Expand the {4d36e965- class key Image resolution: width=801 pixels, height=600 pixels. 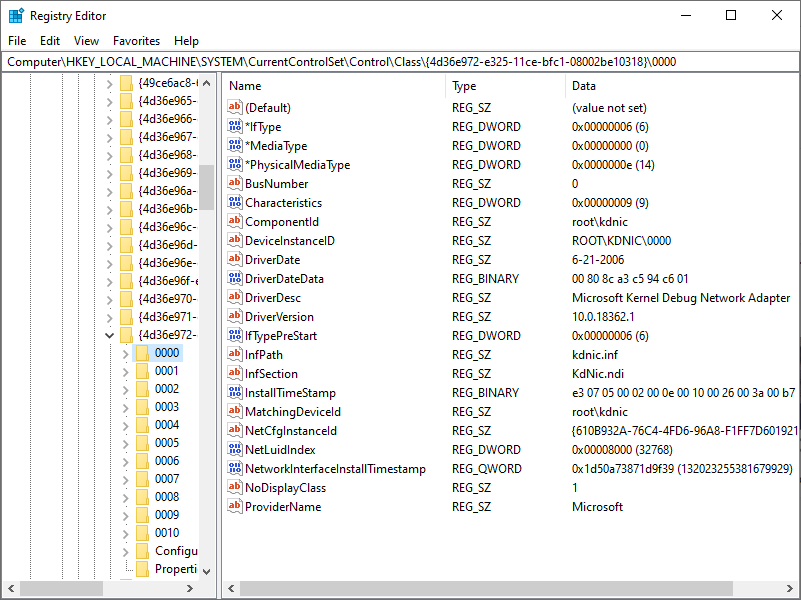point(109,101)
